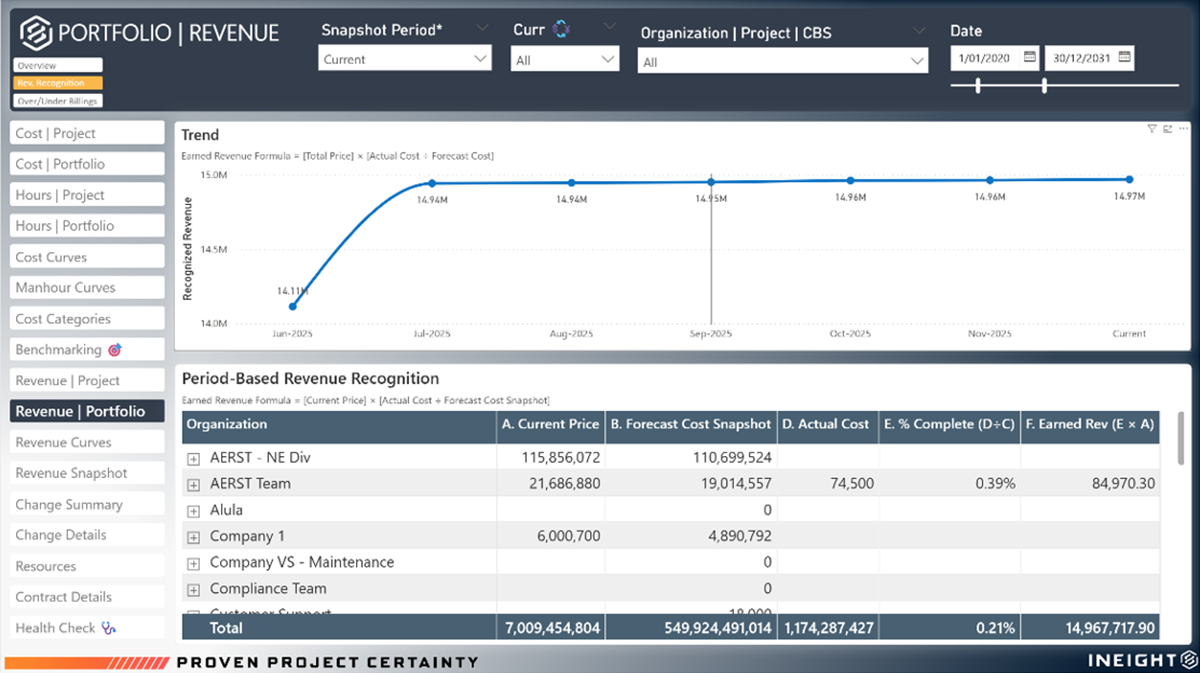Click the date slider right handle
Image resolution: width=1200 pixels, height=673 pixels.
[x=1044, y=87]
